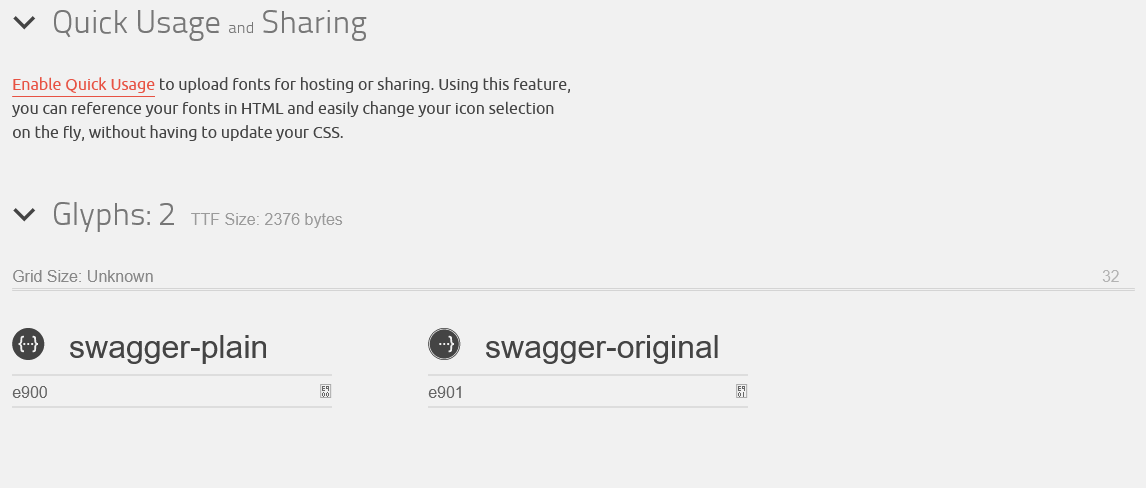Viewport: 1146px width, 488px height.
Task: Open the Enable Quick Usage link
Action: click(83, 85)
